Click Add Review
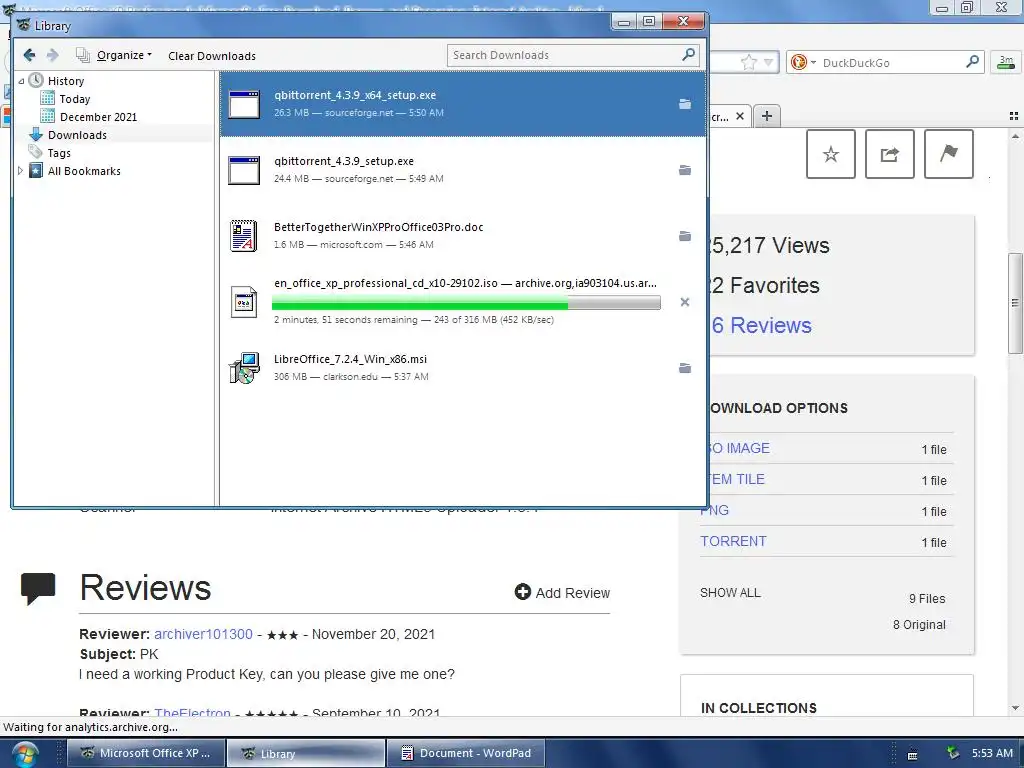This screenshot has height=768, width=1024. tap(562, 592)
